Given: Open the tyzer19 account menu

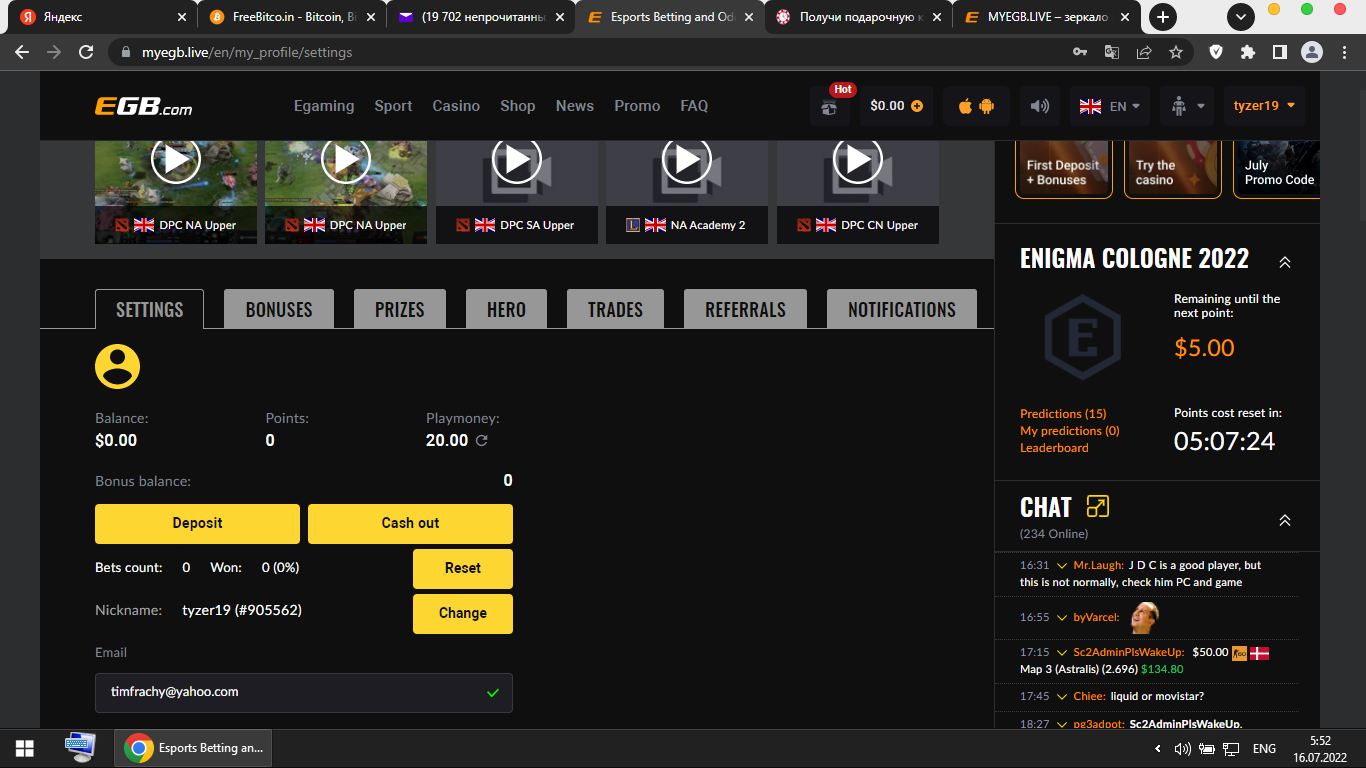Looking at the screenshot, I should coord(1264,106).
